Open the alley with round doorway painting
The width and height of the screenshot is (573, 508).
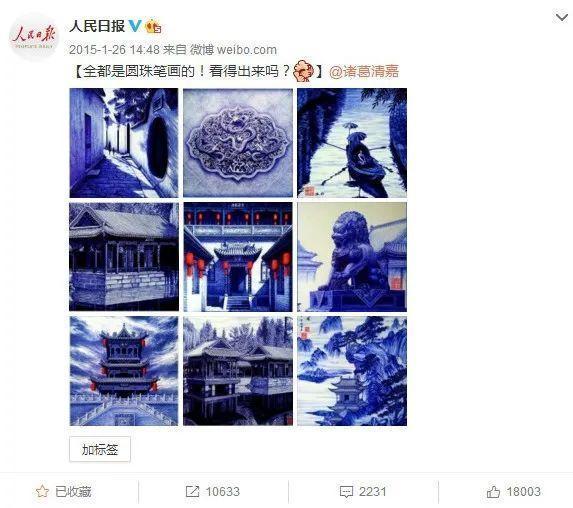[x=124, y=143]
